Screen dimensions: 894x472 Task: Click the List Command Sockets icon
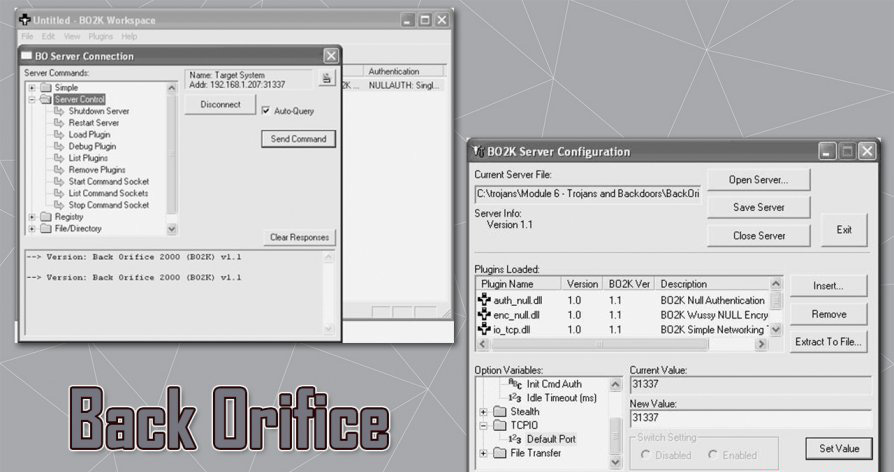pyautogui.click(x=59, y=193)
